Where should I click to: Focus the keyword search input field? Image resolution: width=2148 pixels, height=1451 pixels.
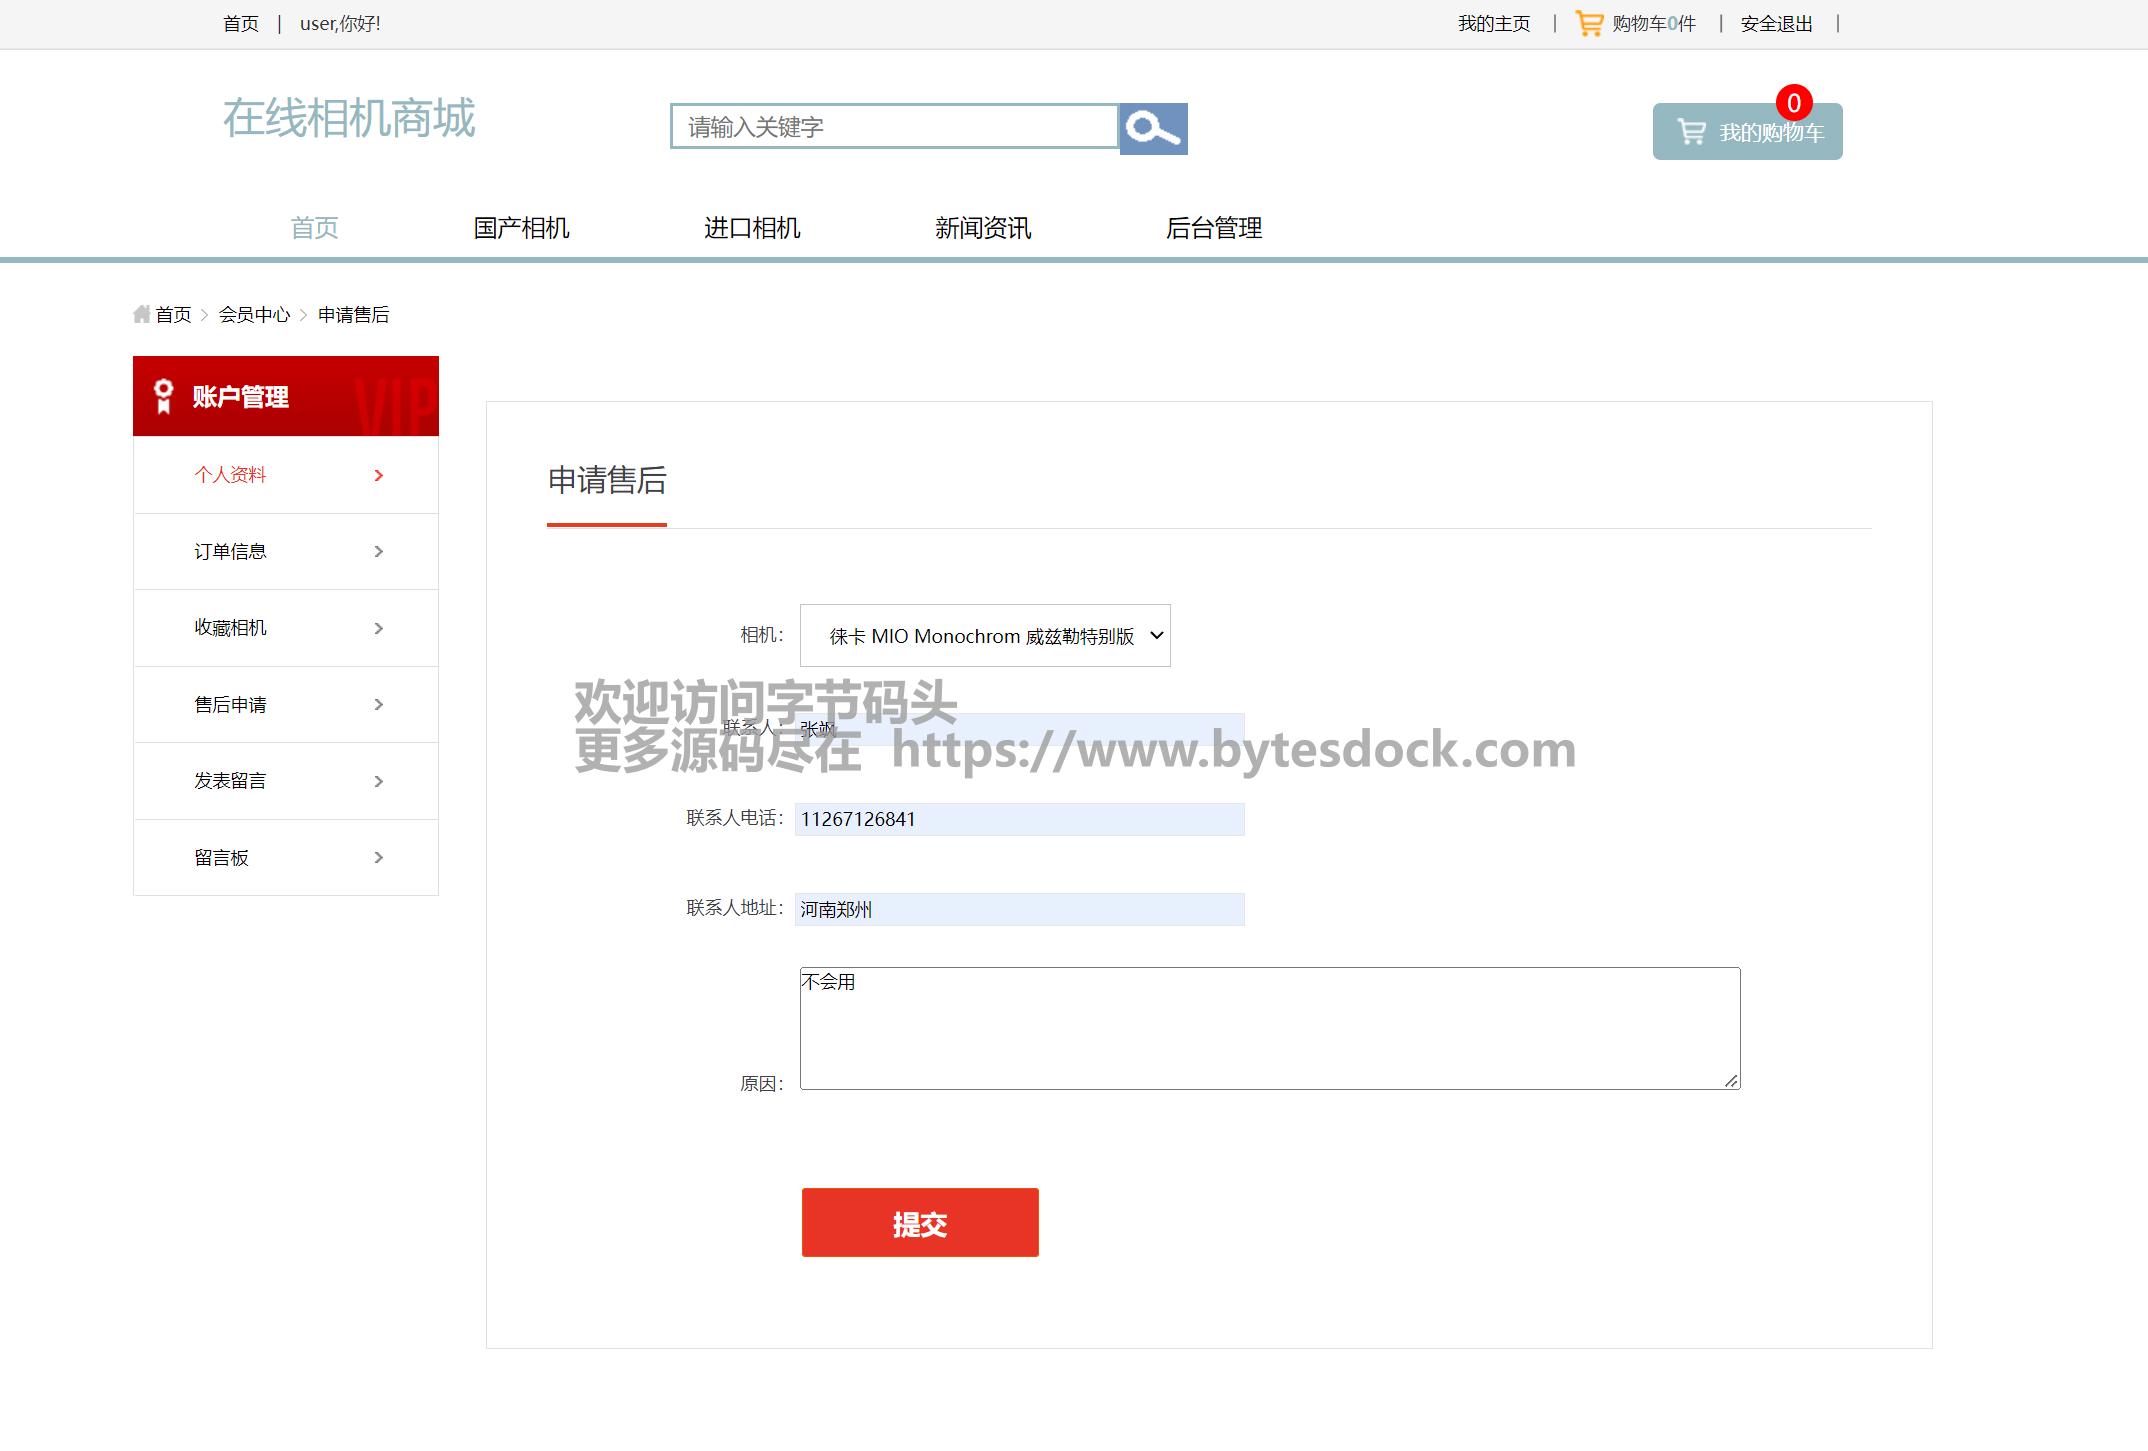pyautogui.click(x=894, y=127)
